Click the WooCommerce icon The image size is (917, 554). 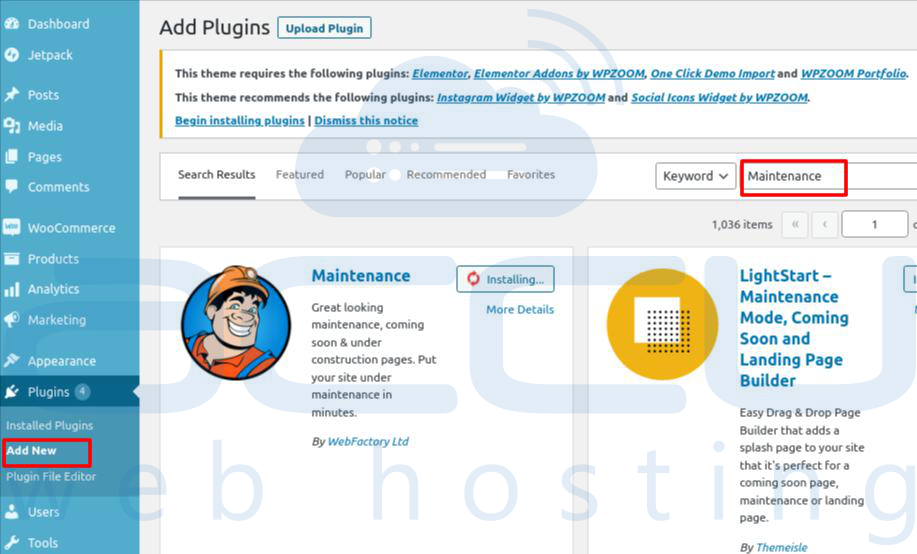[12, 228]
